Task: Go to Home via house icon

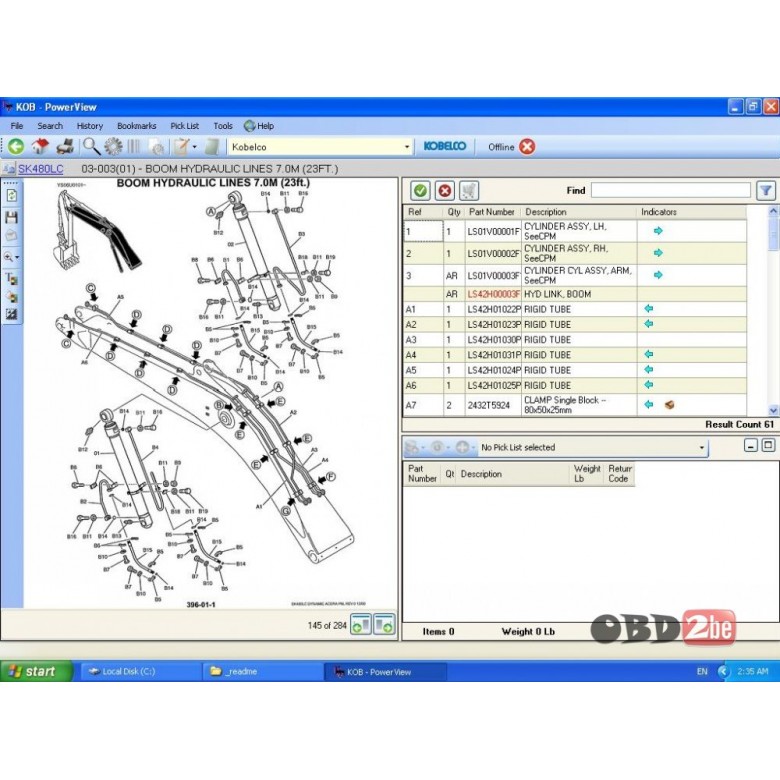Action: [x=40, y=146]
